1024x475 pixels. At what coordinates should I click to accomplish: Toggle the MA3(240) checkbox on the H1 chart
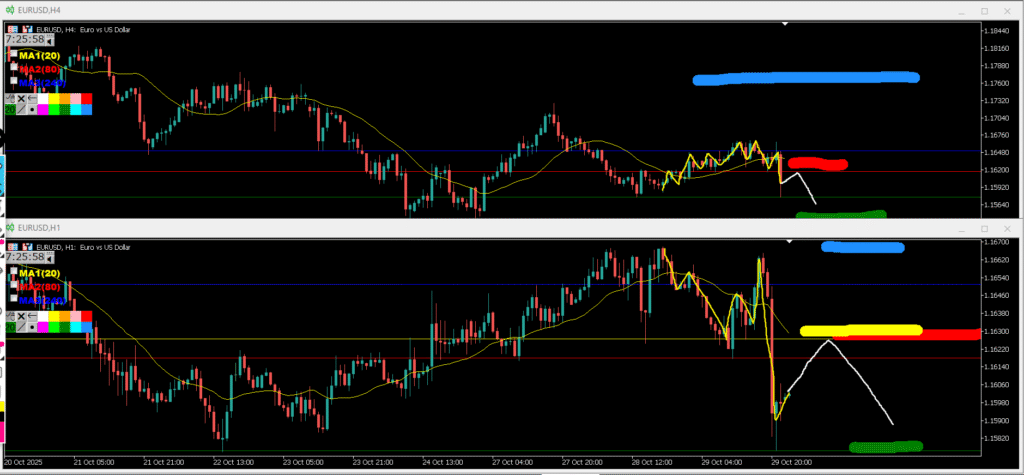14,298
